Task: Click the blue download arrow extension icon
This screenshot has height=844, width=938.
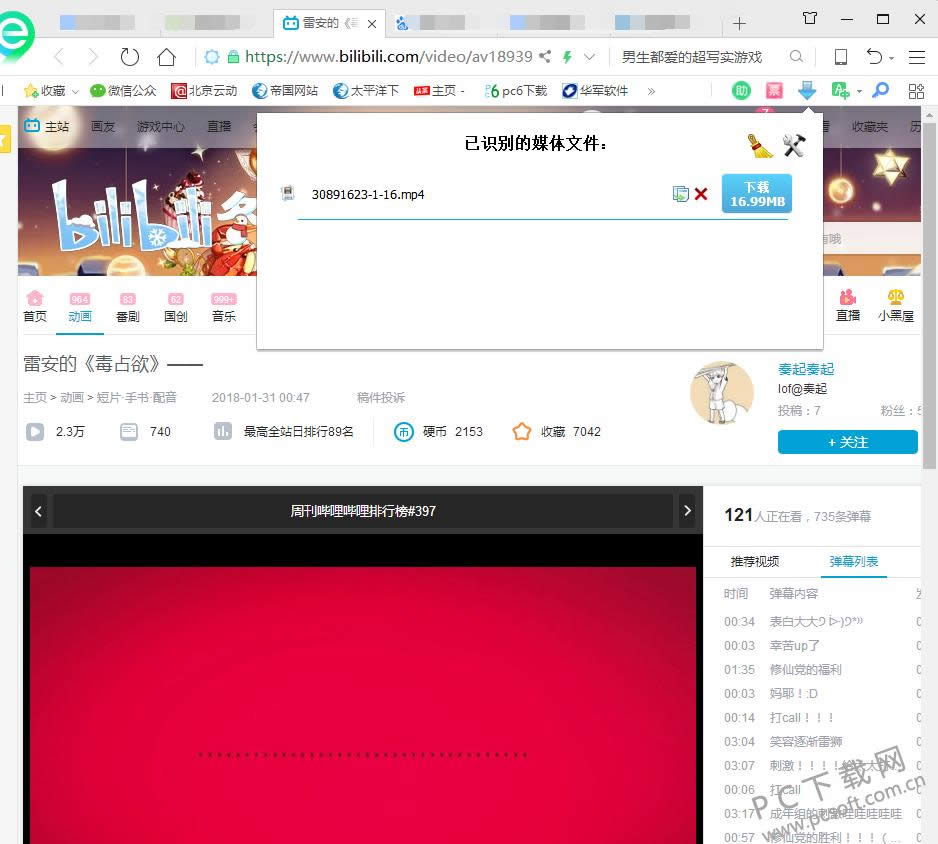Action: 807,91
